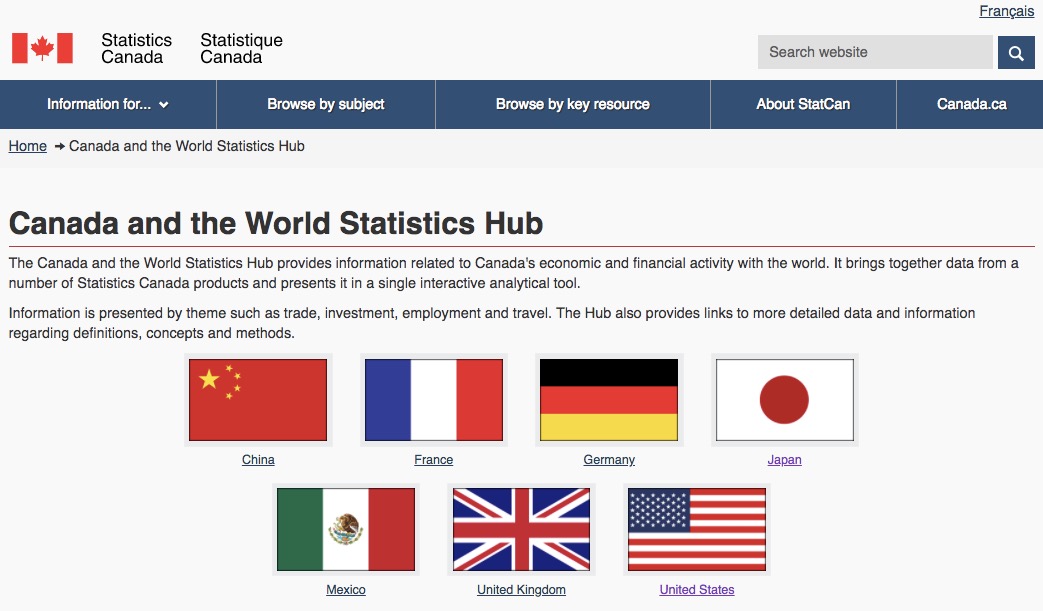Open the Germany flag image
Viewport: 1043px width, 611px height.
(x=609, y=400)
